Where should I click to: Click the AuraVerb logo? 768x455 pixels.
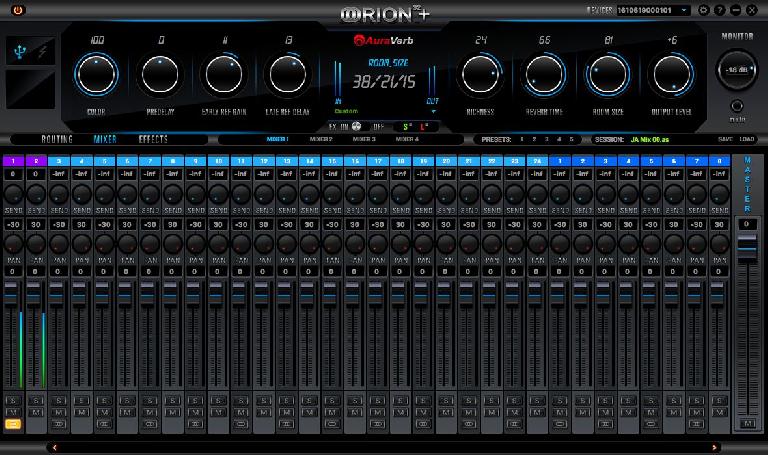(x=384, y=40)
